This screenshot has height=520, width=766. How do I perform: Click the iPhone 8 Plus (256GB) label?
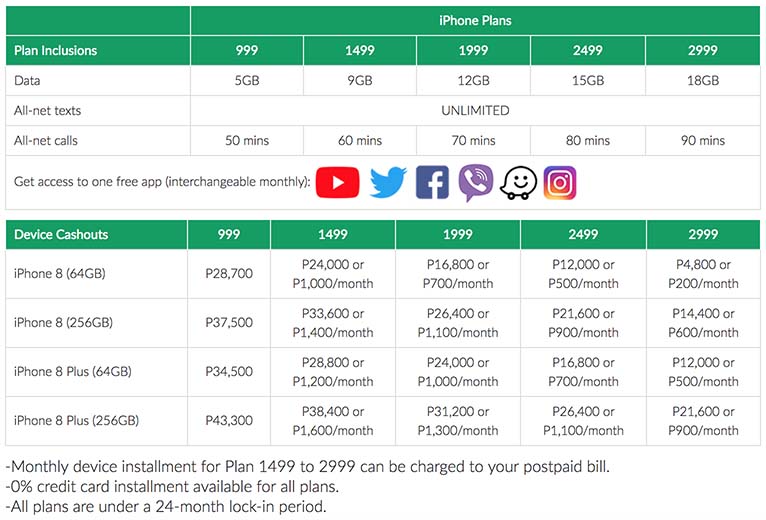click(x=76, y=421)
